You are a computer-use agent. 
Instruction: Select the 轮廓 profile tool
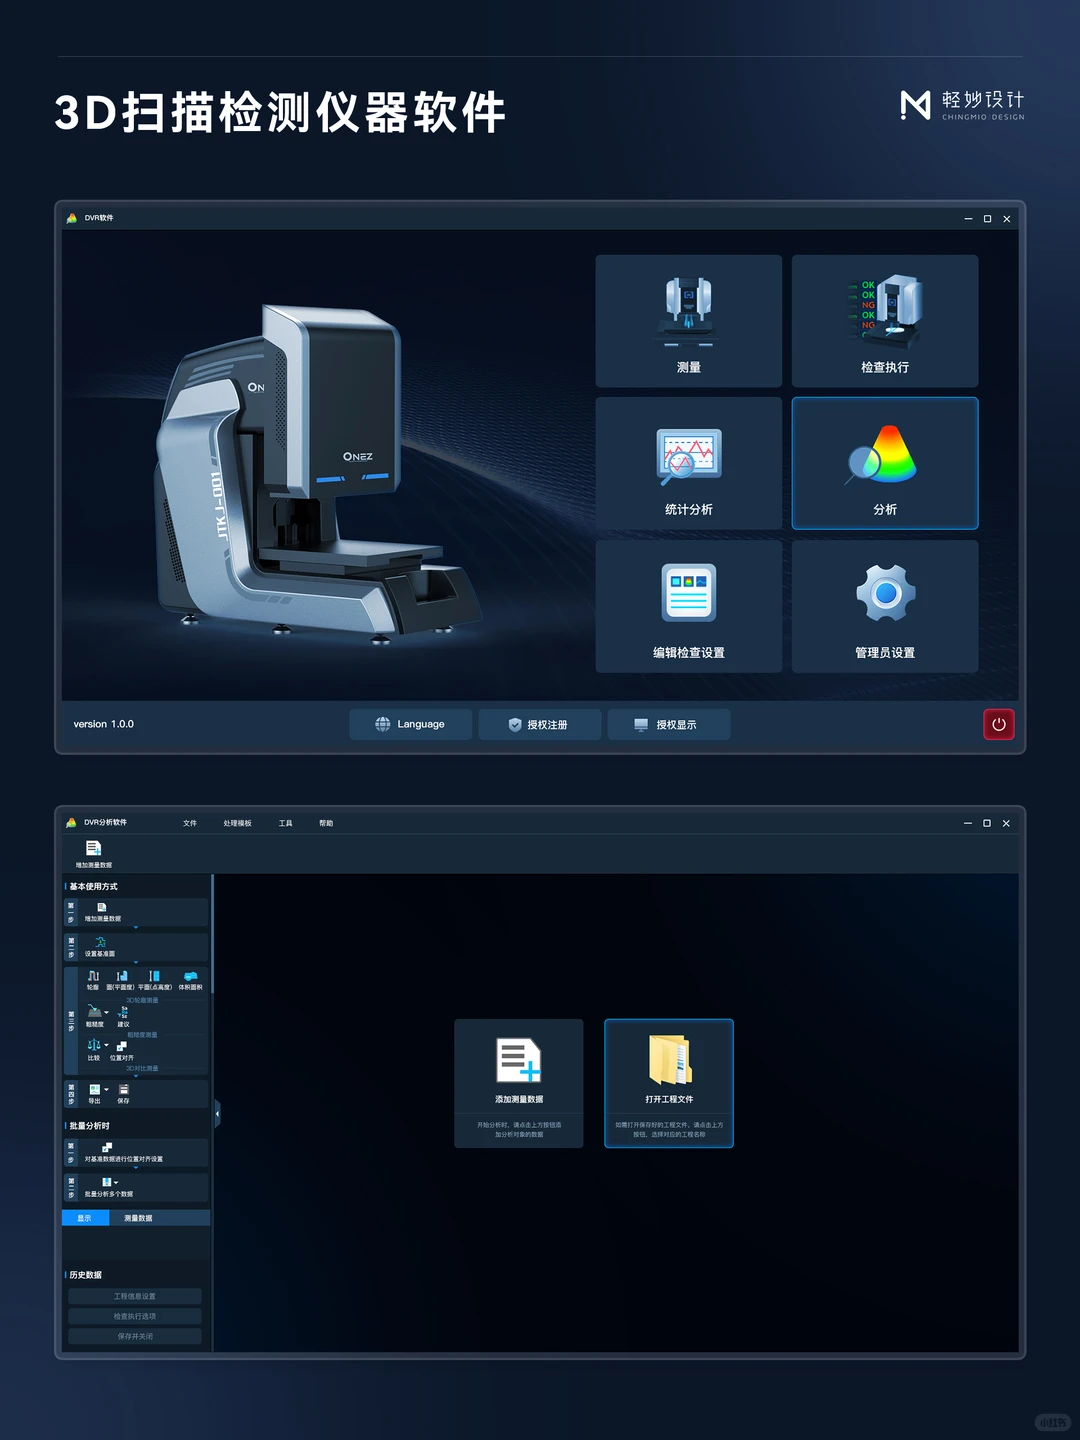pos(93,976)
